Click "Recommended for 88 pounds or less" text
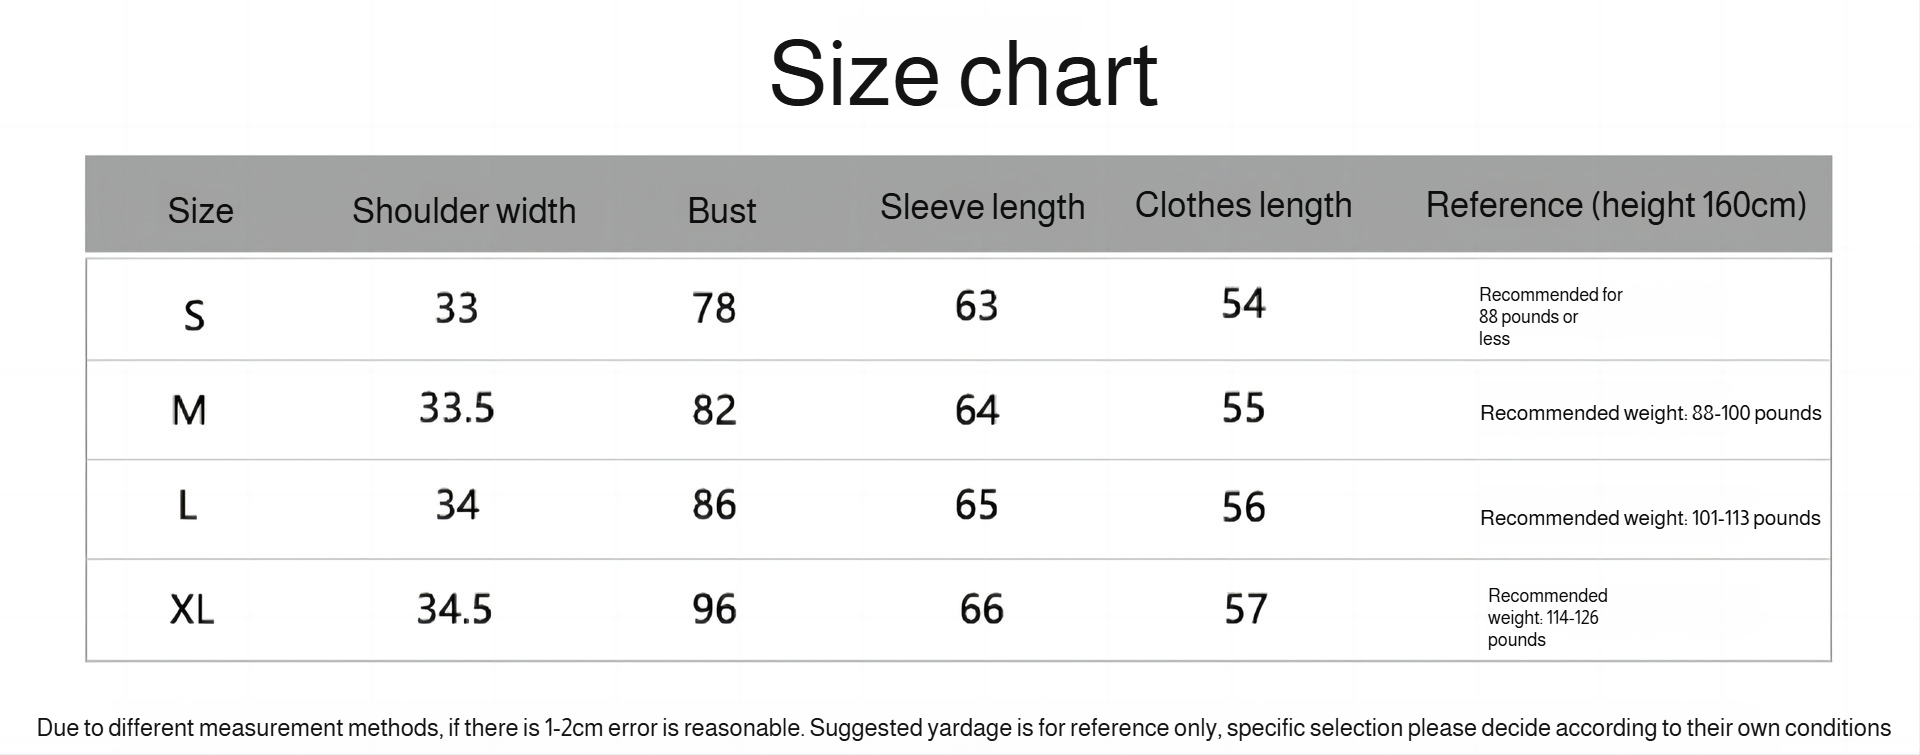The height and width of the screenshot is (755, 1920). point(1549,316)
